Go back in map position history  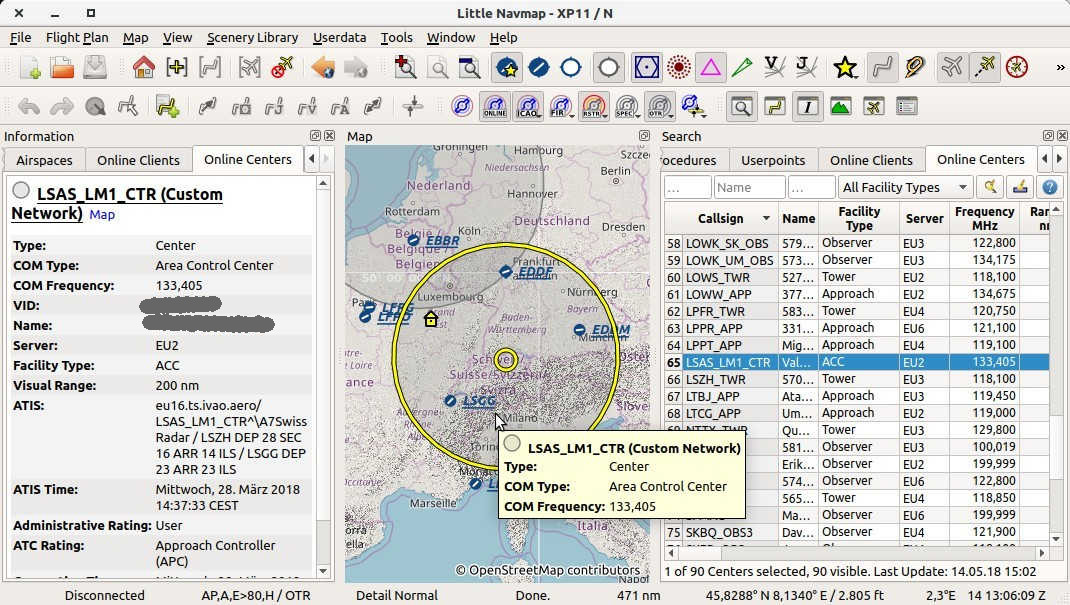click(x=323, y=68)
